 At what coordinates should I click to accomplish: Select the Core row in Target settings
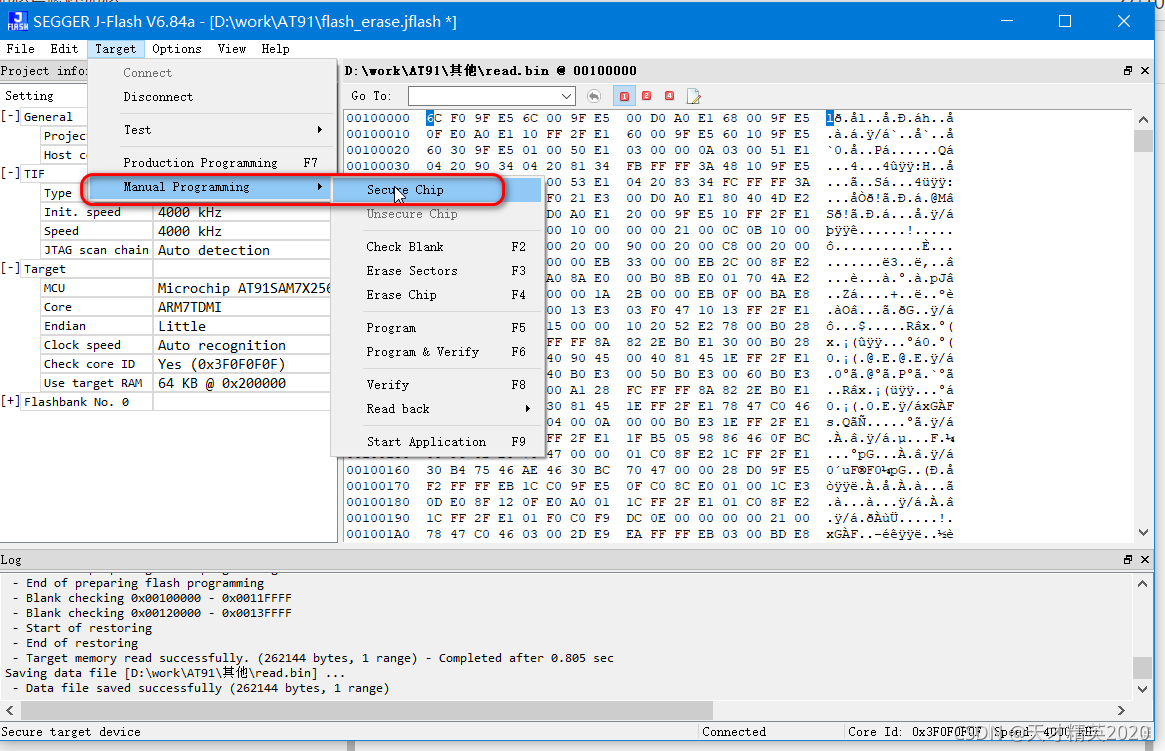[x=186, y=307]
